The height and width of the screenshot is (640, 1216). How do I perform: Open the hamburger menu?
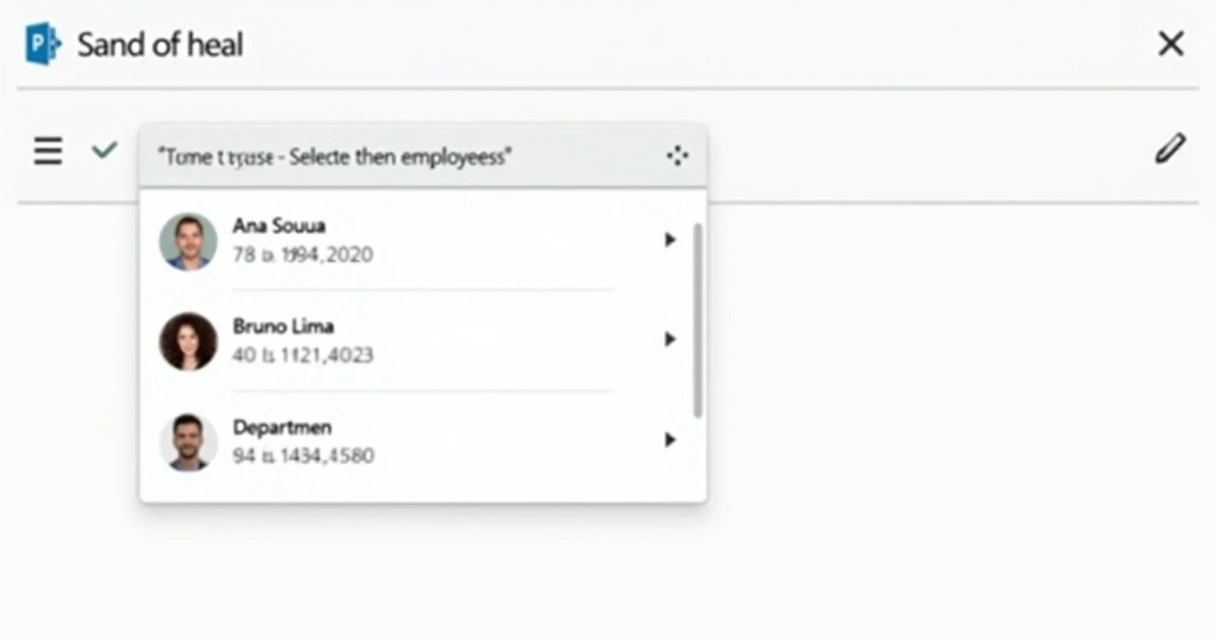click(48, 151)
